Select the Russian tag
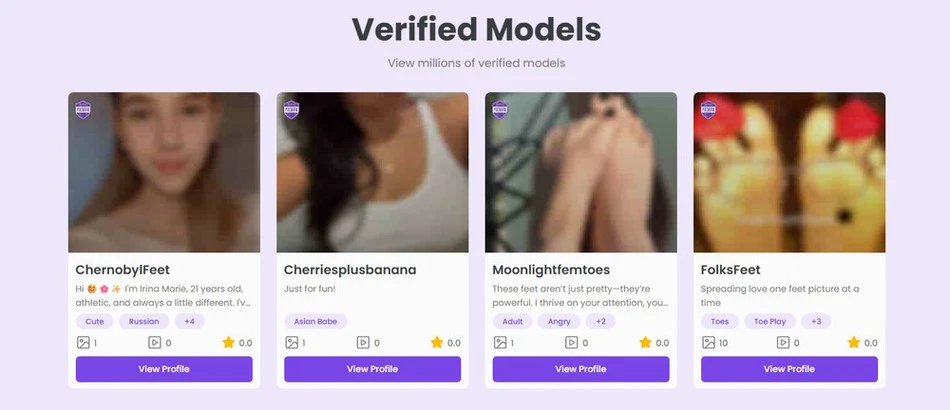The height and width of the screenshot is (410, 950). pyautogui.click(x=144, y=321)
